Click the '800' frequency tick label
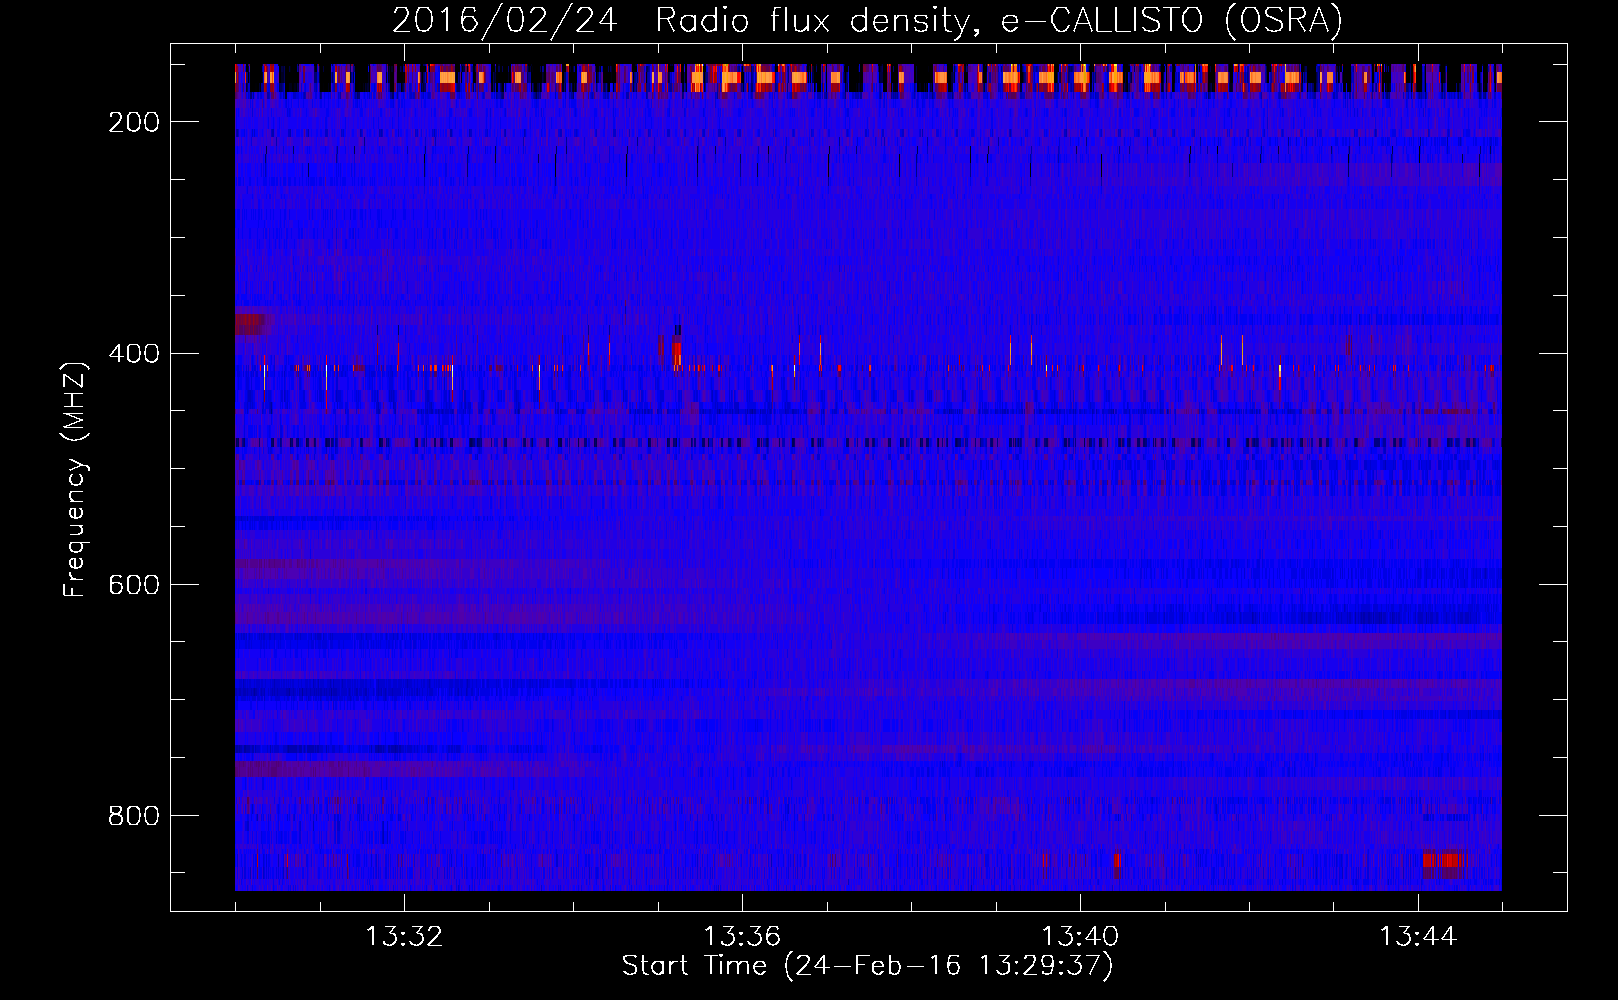Screen dimensions: 1618x1000 [x=134, y=816]
